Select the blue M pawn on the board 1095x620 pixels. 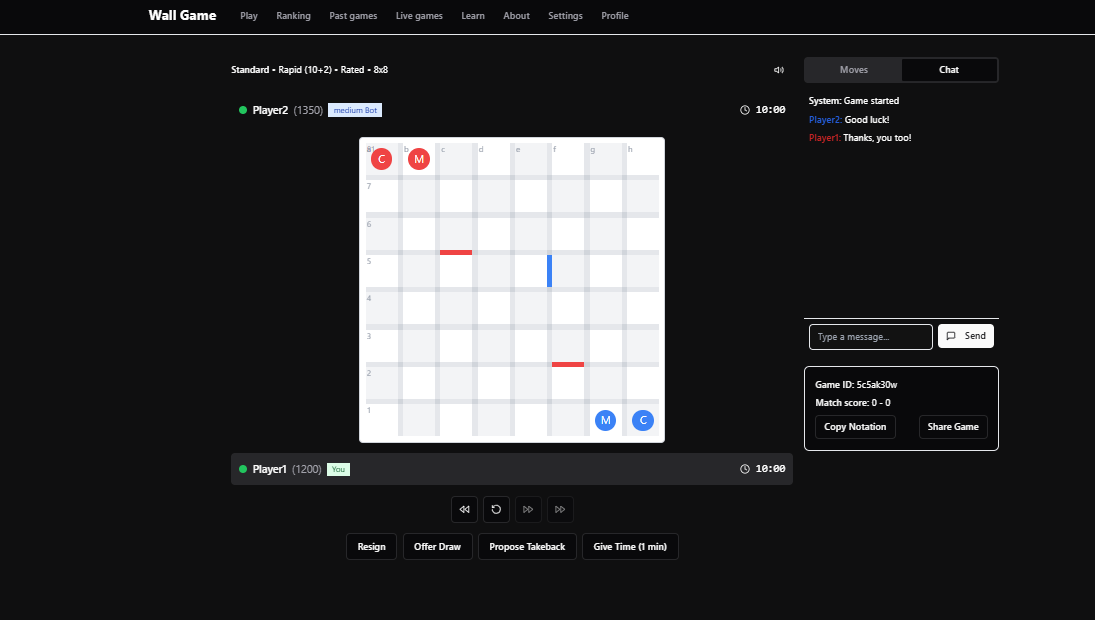605,420
